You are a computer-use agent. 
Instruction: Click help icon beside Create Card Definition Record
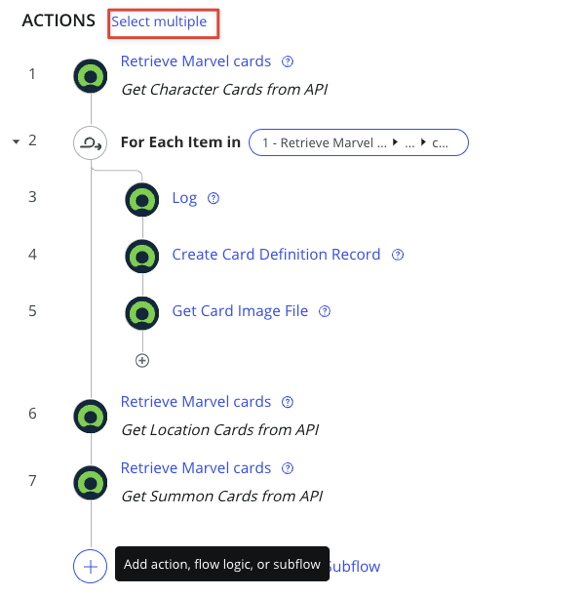pos(398,255)
